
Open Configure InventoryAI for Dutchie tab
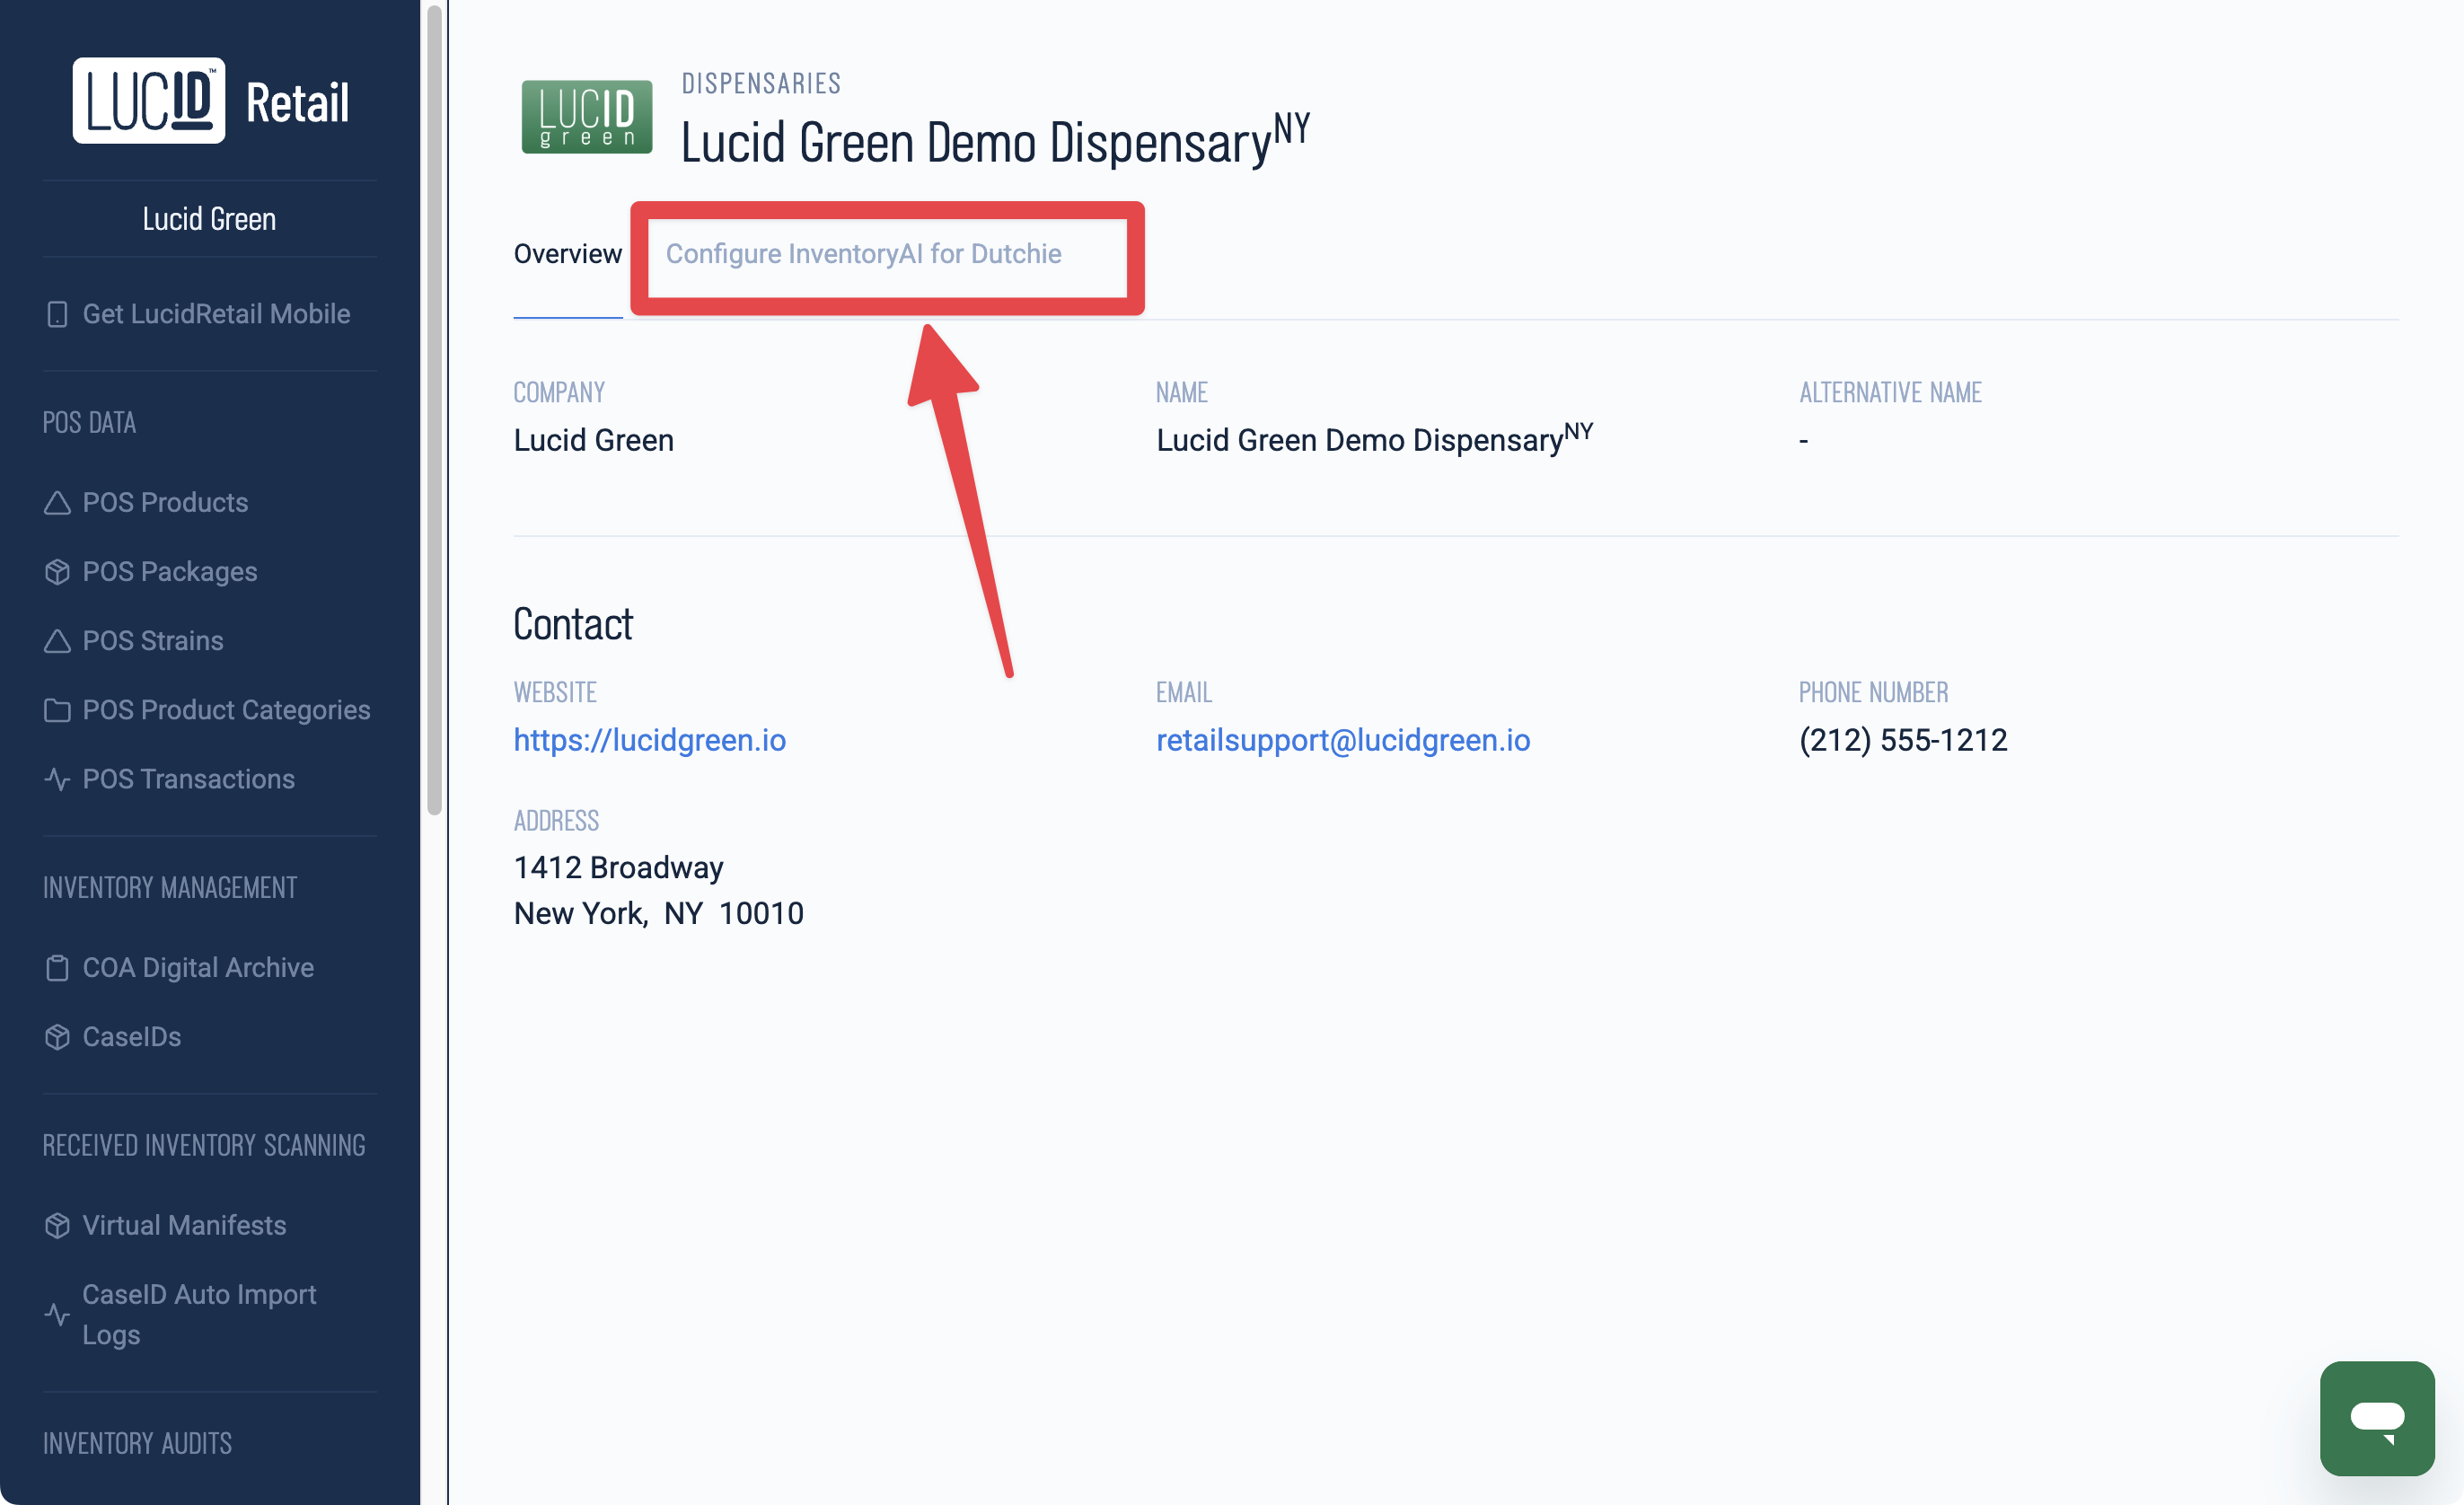[x=863, y=254]
